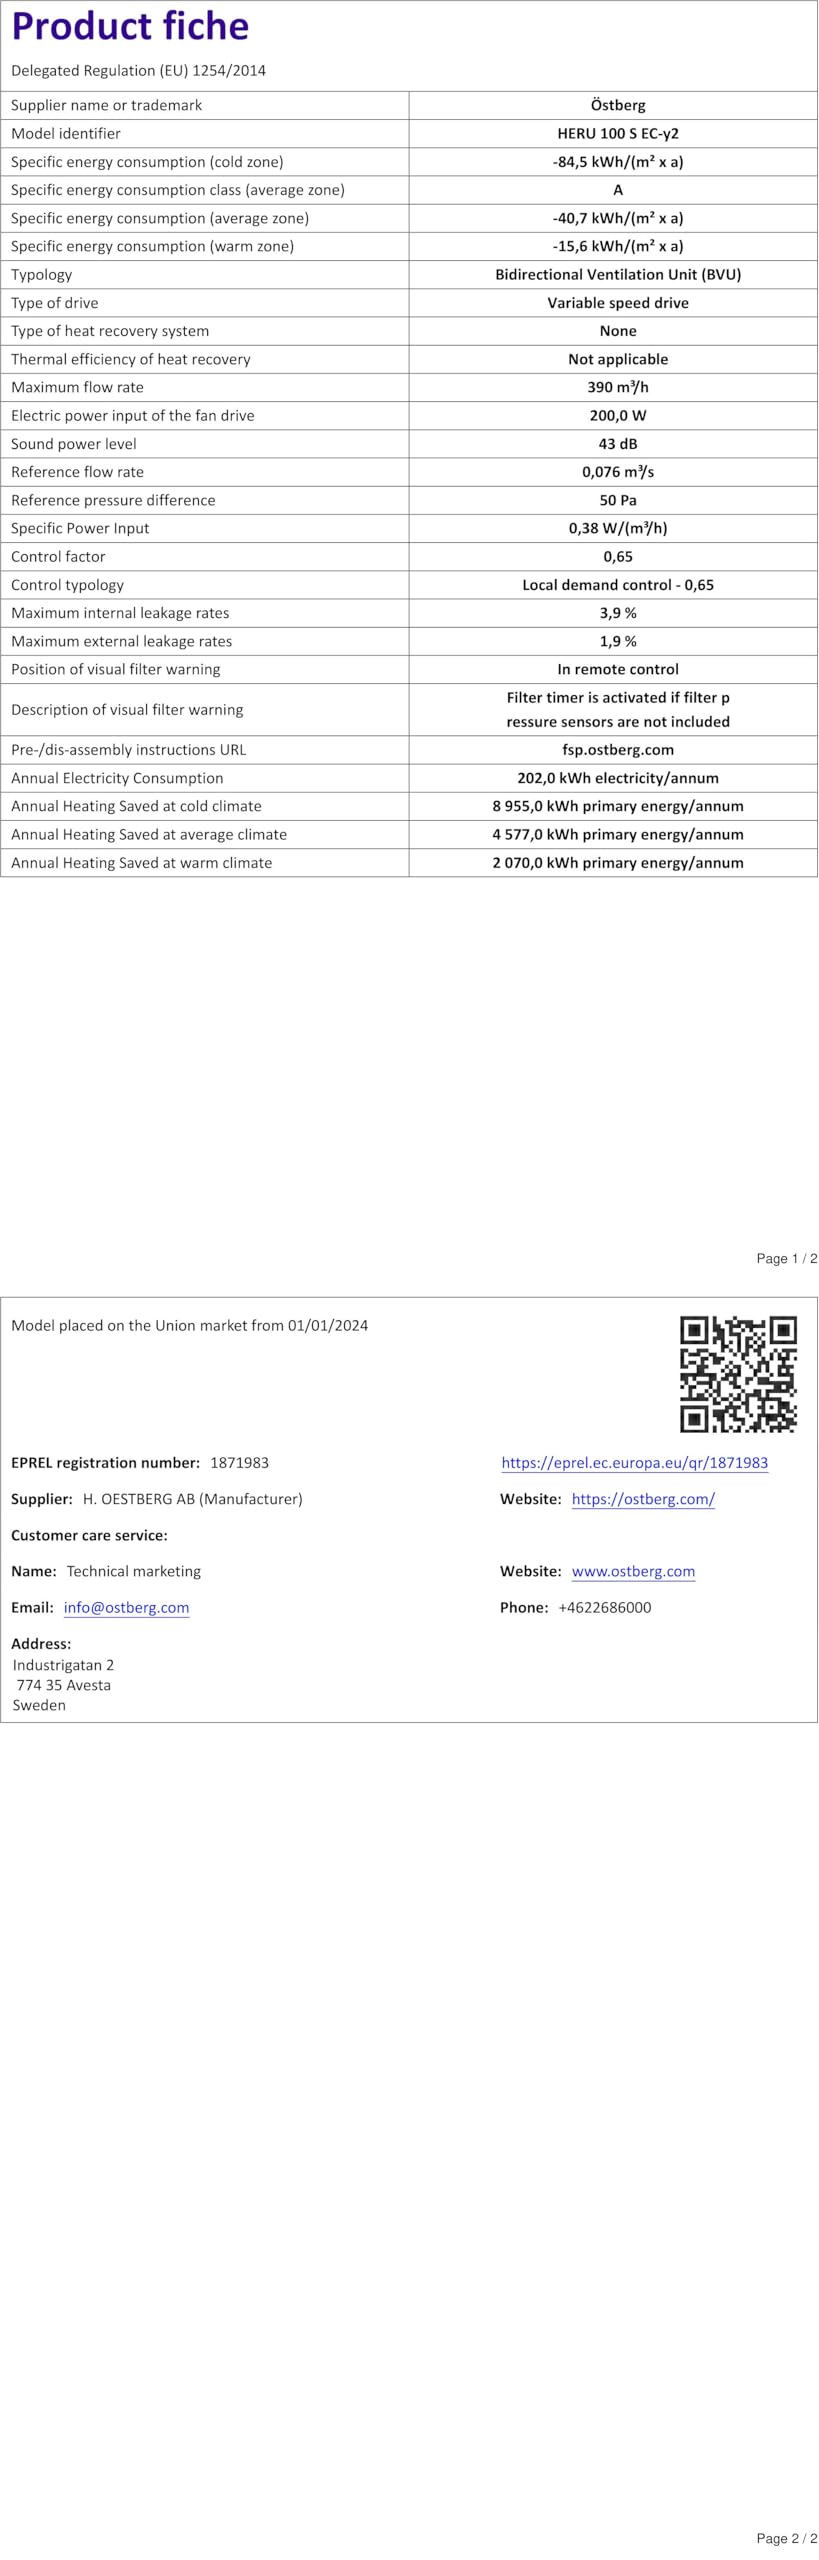Screen dimensions: 819x2560
Task: Click the 'Typology' row label
Action: 41,274
